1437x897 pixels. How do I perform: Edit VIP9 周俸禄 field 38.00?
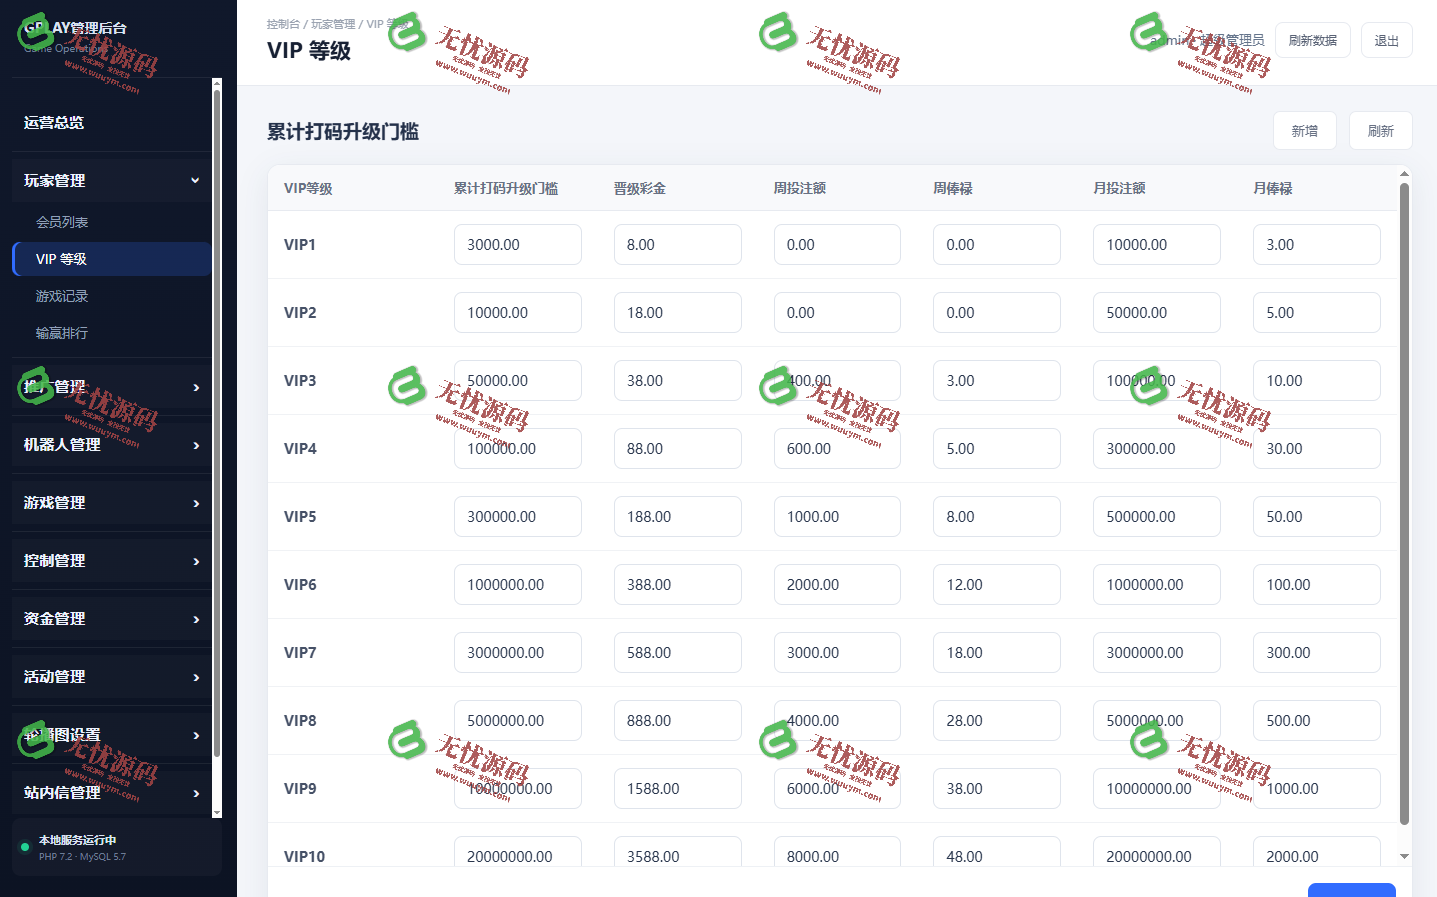[x=996, y=788]
